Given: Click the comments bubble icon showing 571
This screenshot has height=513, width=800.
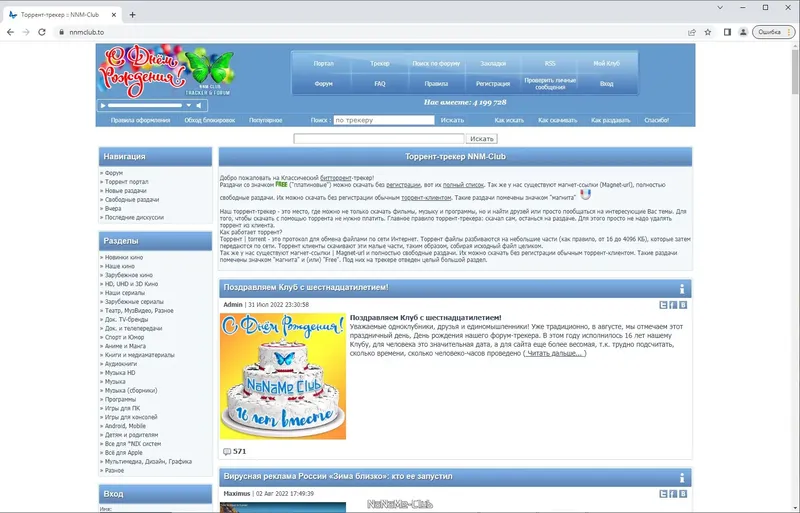Looking at the screenshot, I should [227, 452].
